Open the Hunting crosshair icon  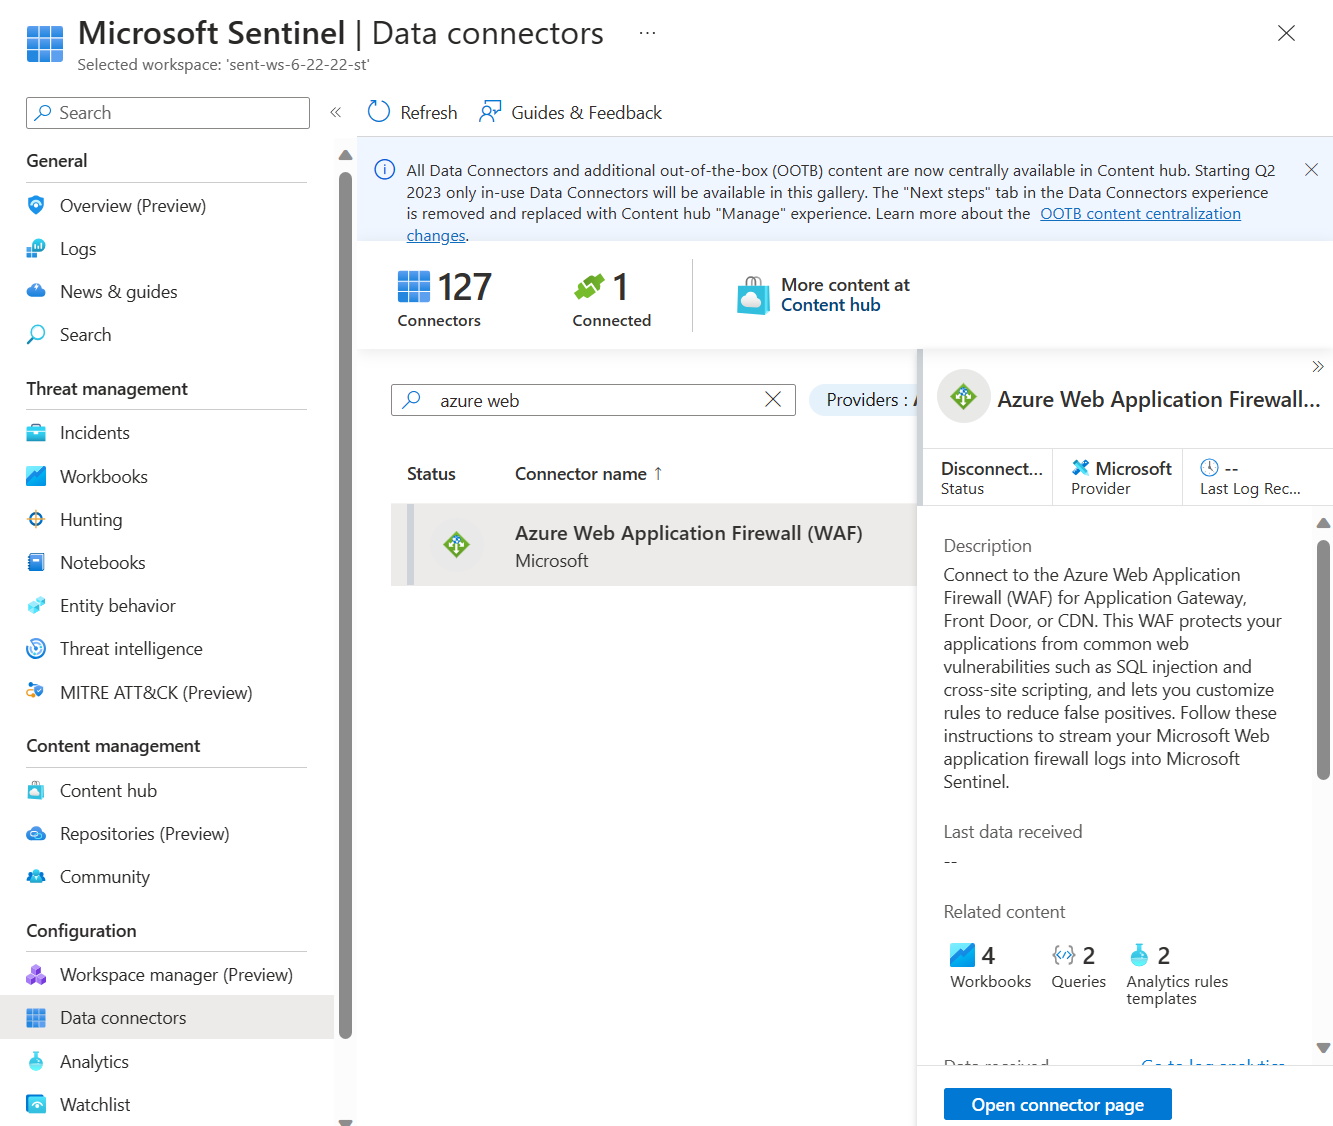(x=36, y=519)
